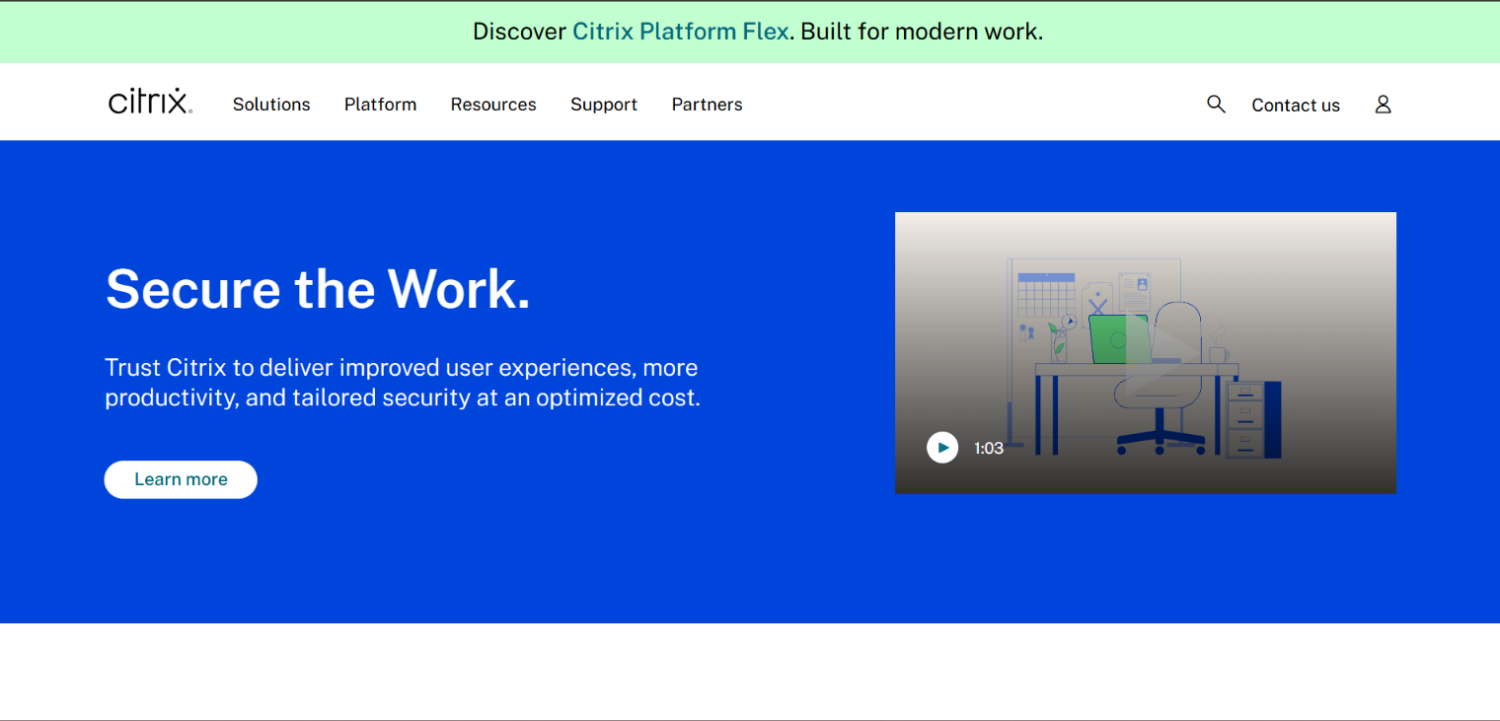The width and height of the screenshot is (1500, 721).
Task: Follow the Citrix Platform Flex banner link
Action: [x=681, y=31]
